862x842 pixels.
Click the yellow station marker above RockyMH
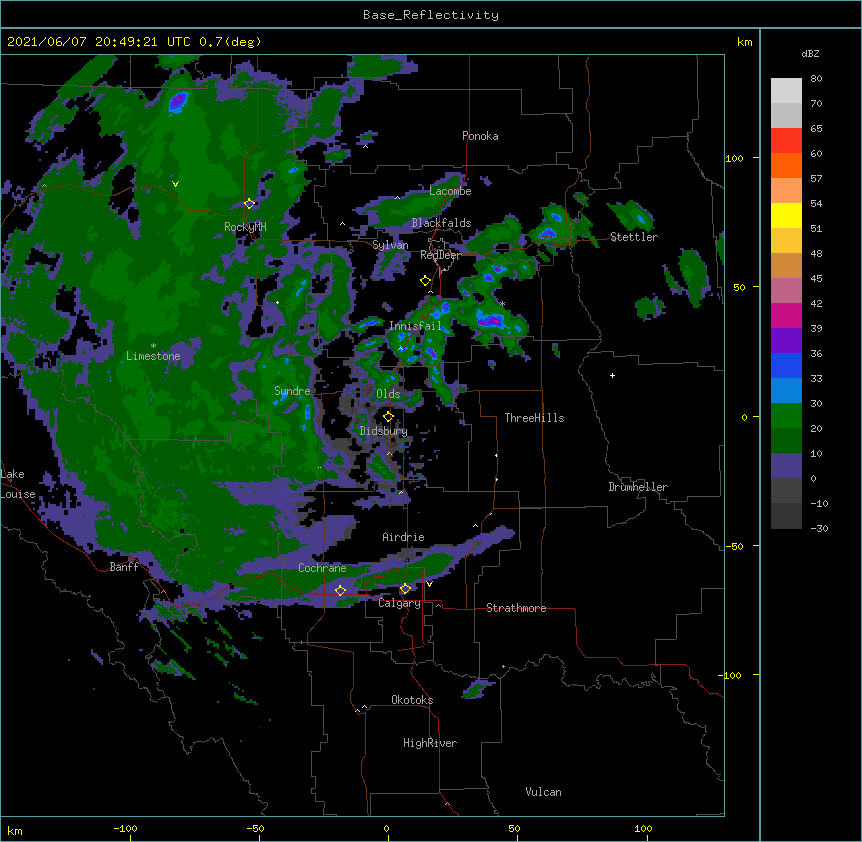(x=249, y=203)
